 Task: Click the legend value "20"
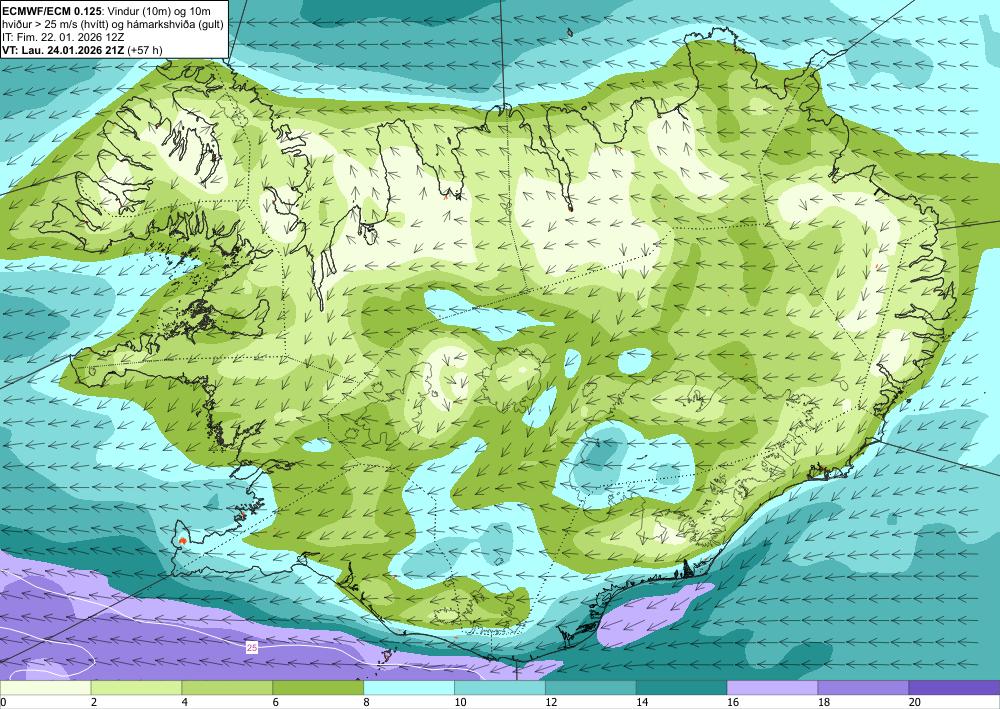click(915, 702)
